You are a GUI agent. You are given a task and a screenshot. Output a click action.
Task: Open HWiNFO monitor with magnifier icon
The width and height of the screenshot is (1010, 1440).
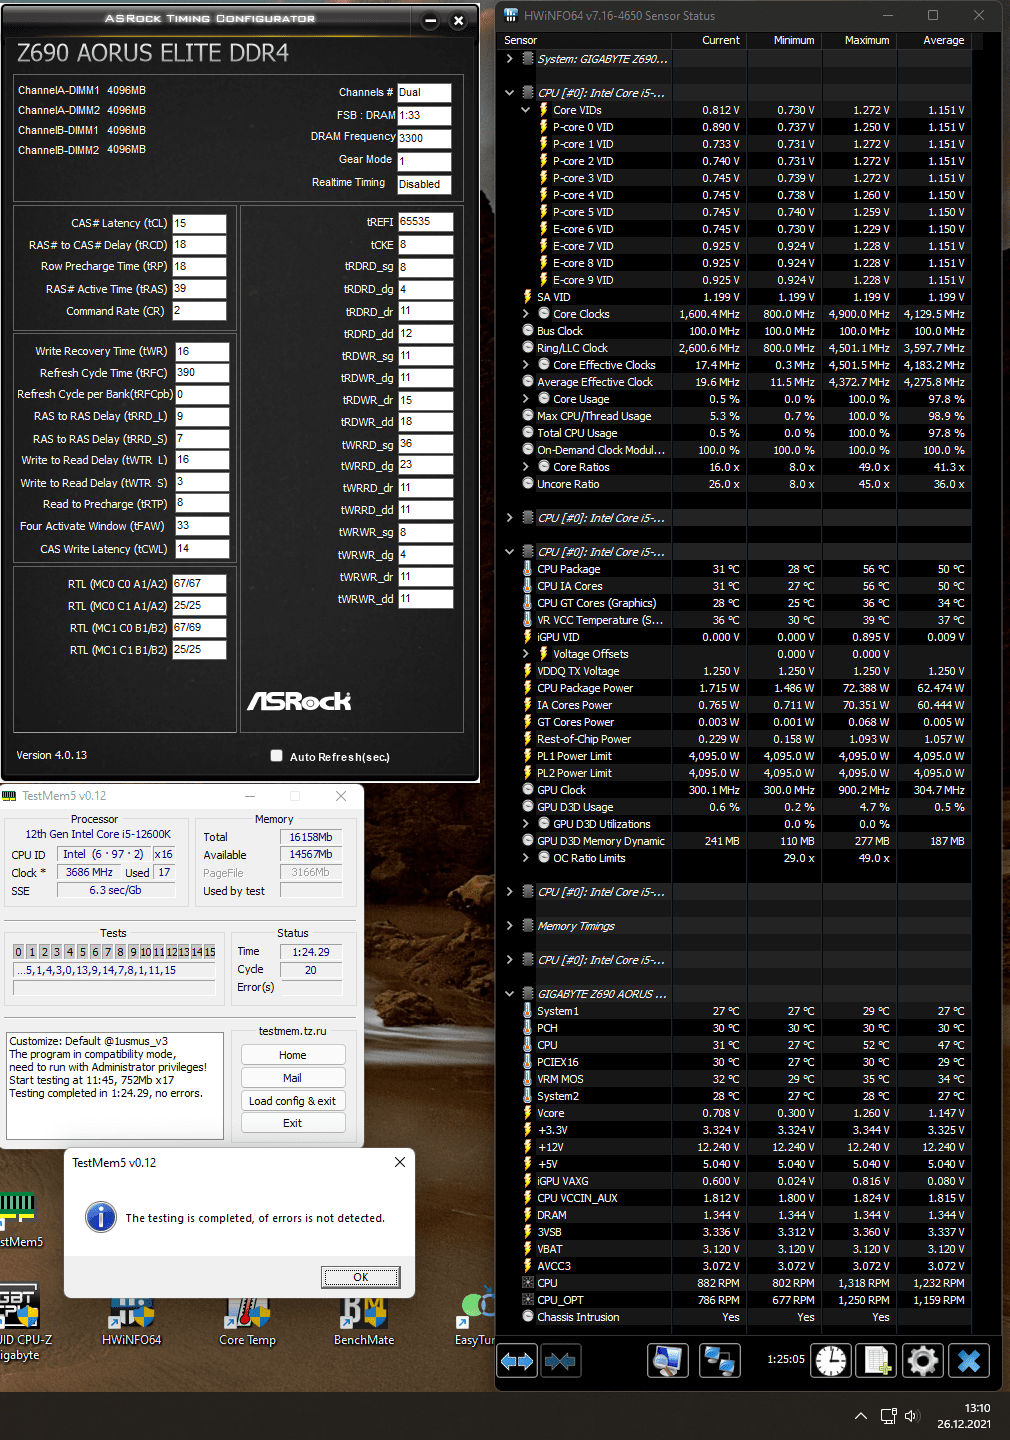coord(668,1361)
